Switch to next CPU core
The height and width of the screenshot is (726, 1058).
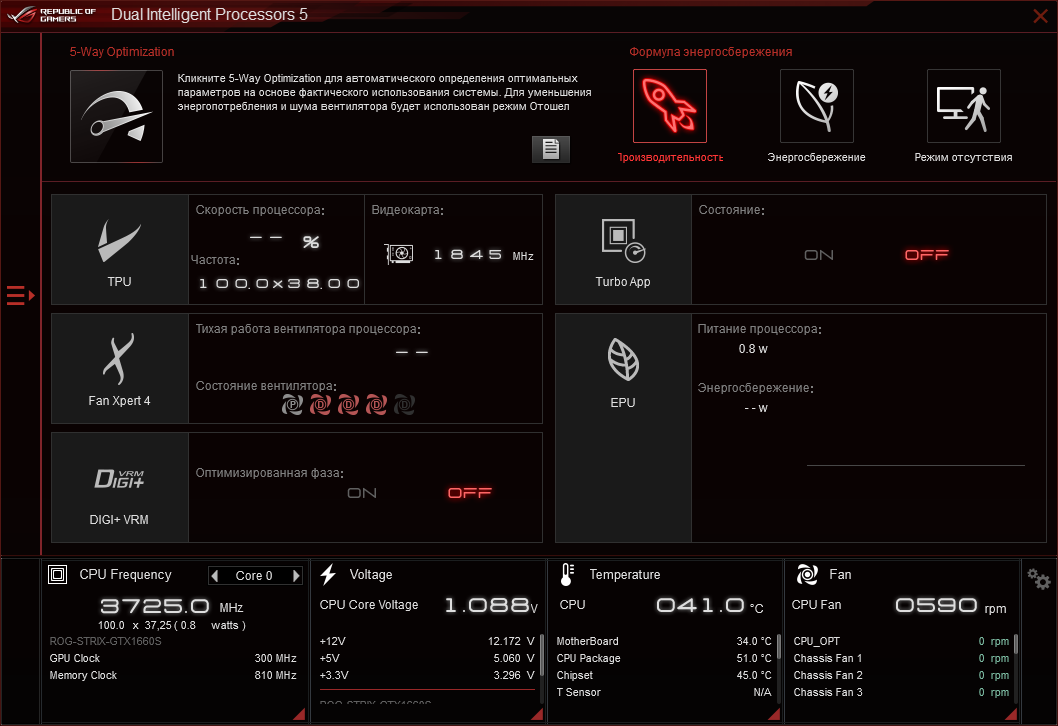pyautogui.click(x=296, y=576)
